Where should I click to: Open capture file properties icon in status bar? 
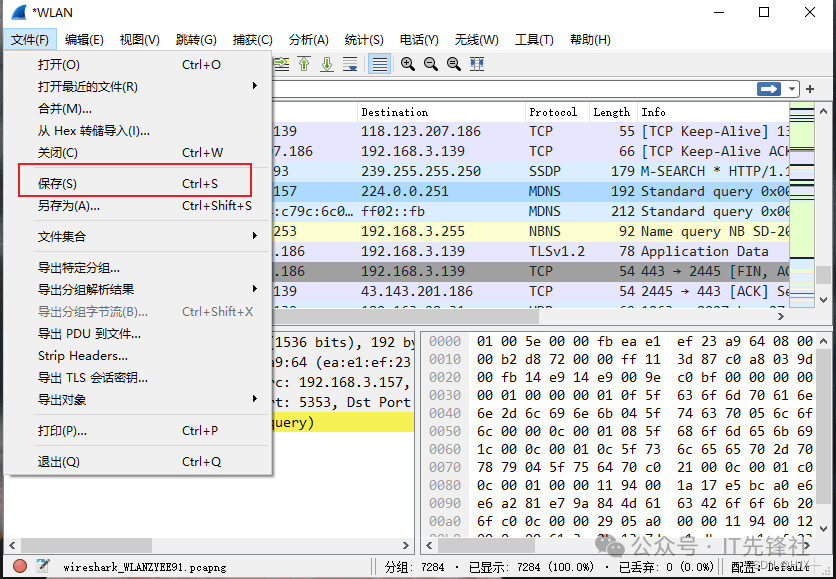point(42,566)
